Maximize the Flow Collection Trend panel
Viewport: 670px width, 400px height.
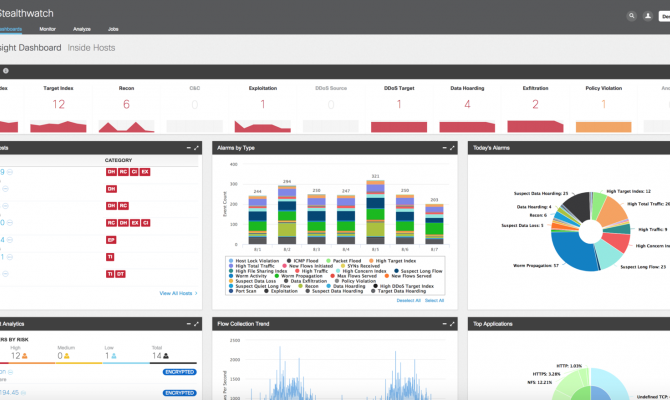452,324
